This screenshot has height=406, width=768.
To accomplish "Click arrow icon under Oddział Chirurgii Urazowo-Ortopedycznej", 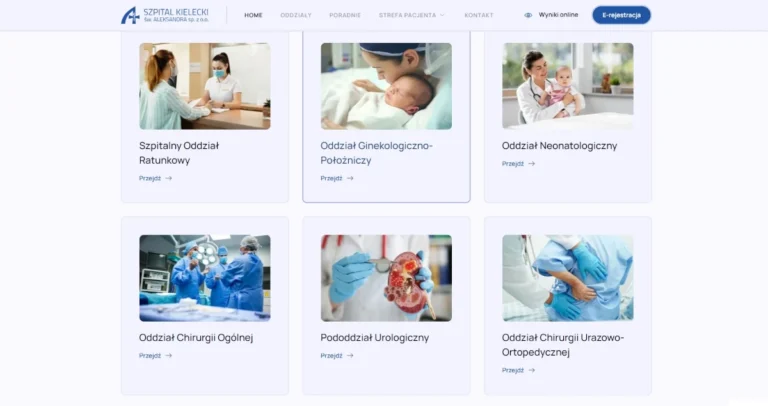I will click(x=531, y=370).
